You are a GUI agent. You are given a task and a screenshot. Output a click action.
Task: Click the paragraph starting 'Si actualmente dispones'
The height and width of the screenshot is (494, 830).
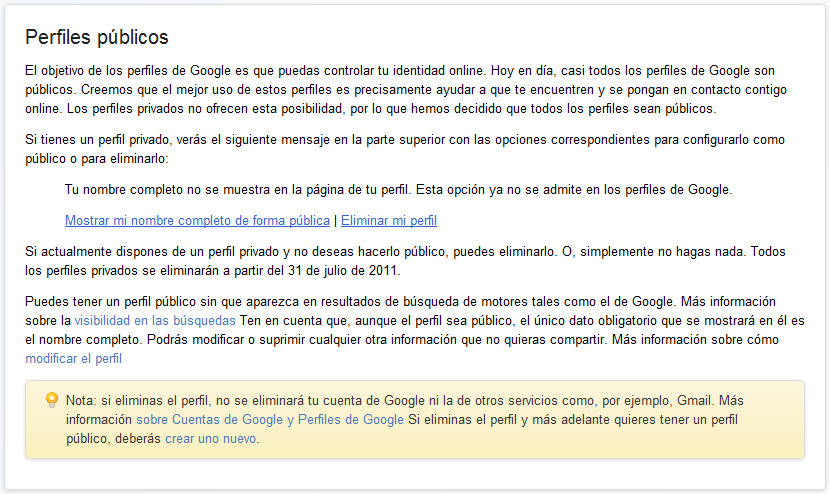coord(405,261)
